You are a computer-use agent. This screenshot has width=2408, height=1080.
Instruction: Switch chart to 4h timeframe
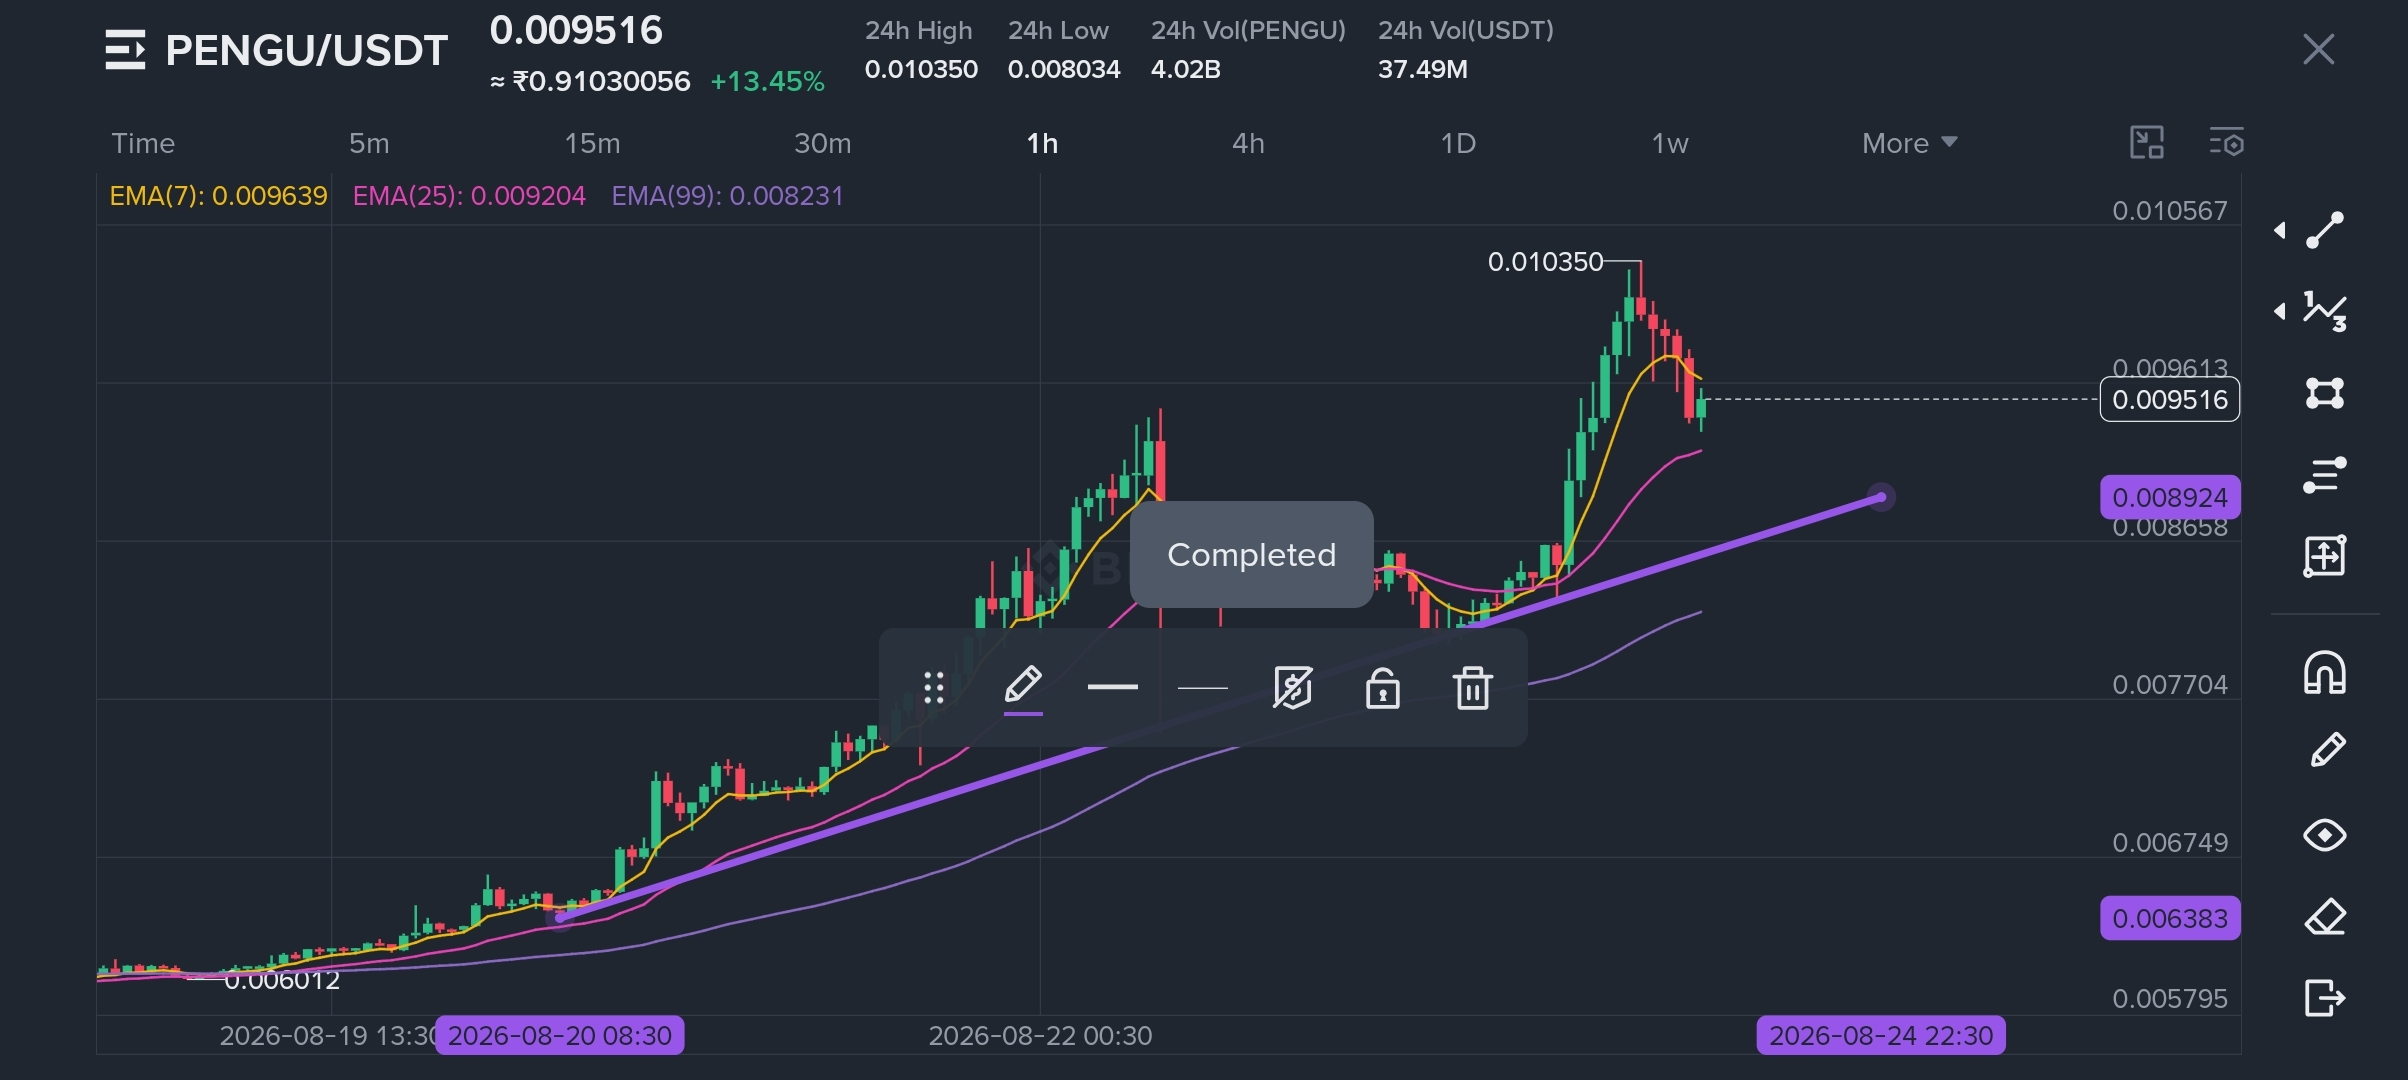pyautogui.click(x=1248, y=143)
